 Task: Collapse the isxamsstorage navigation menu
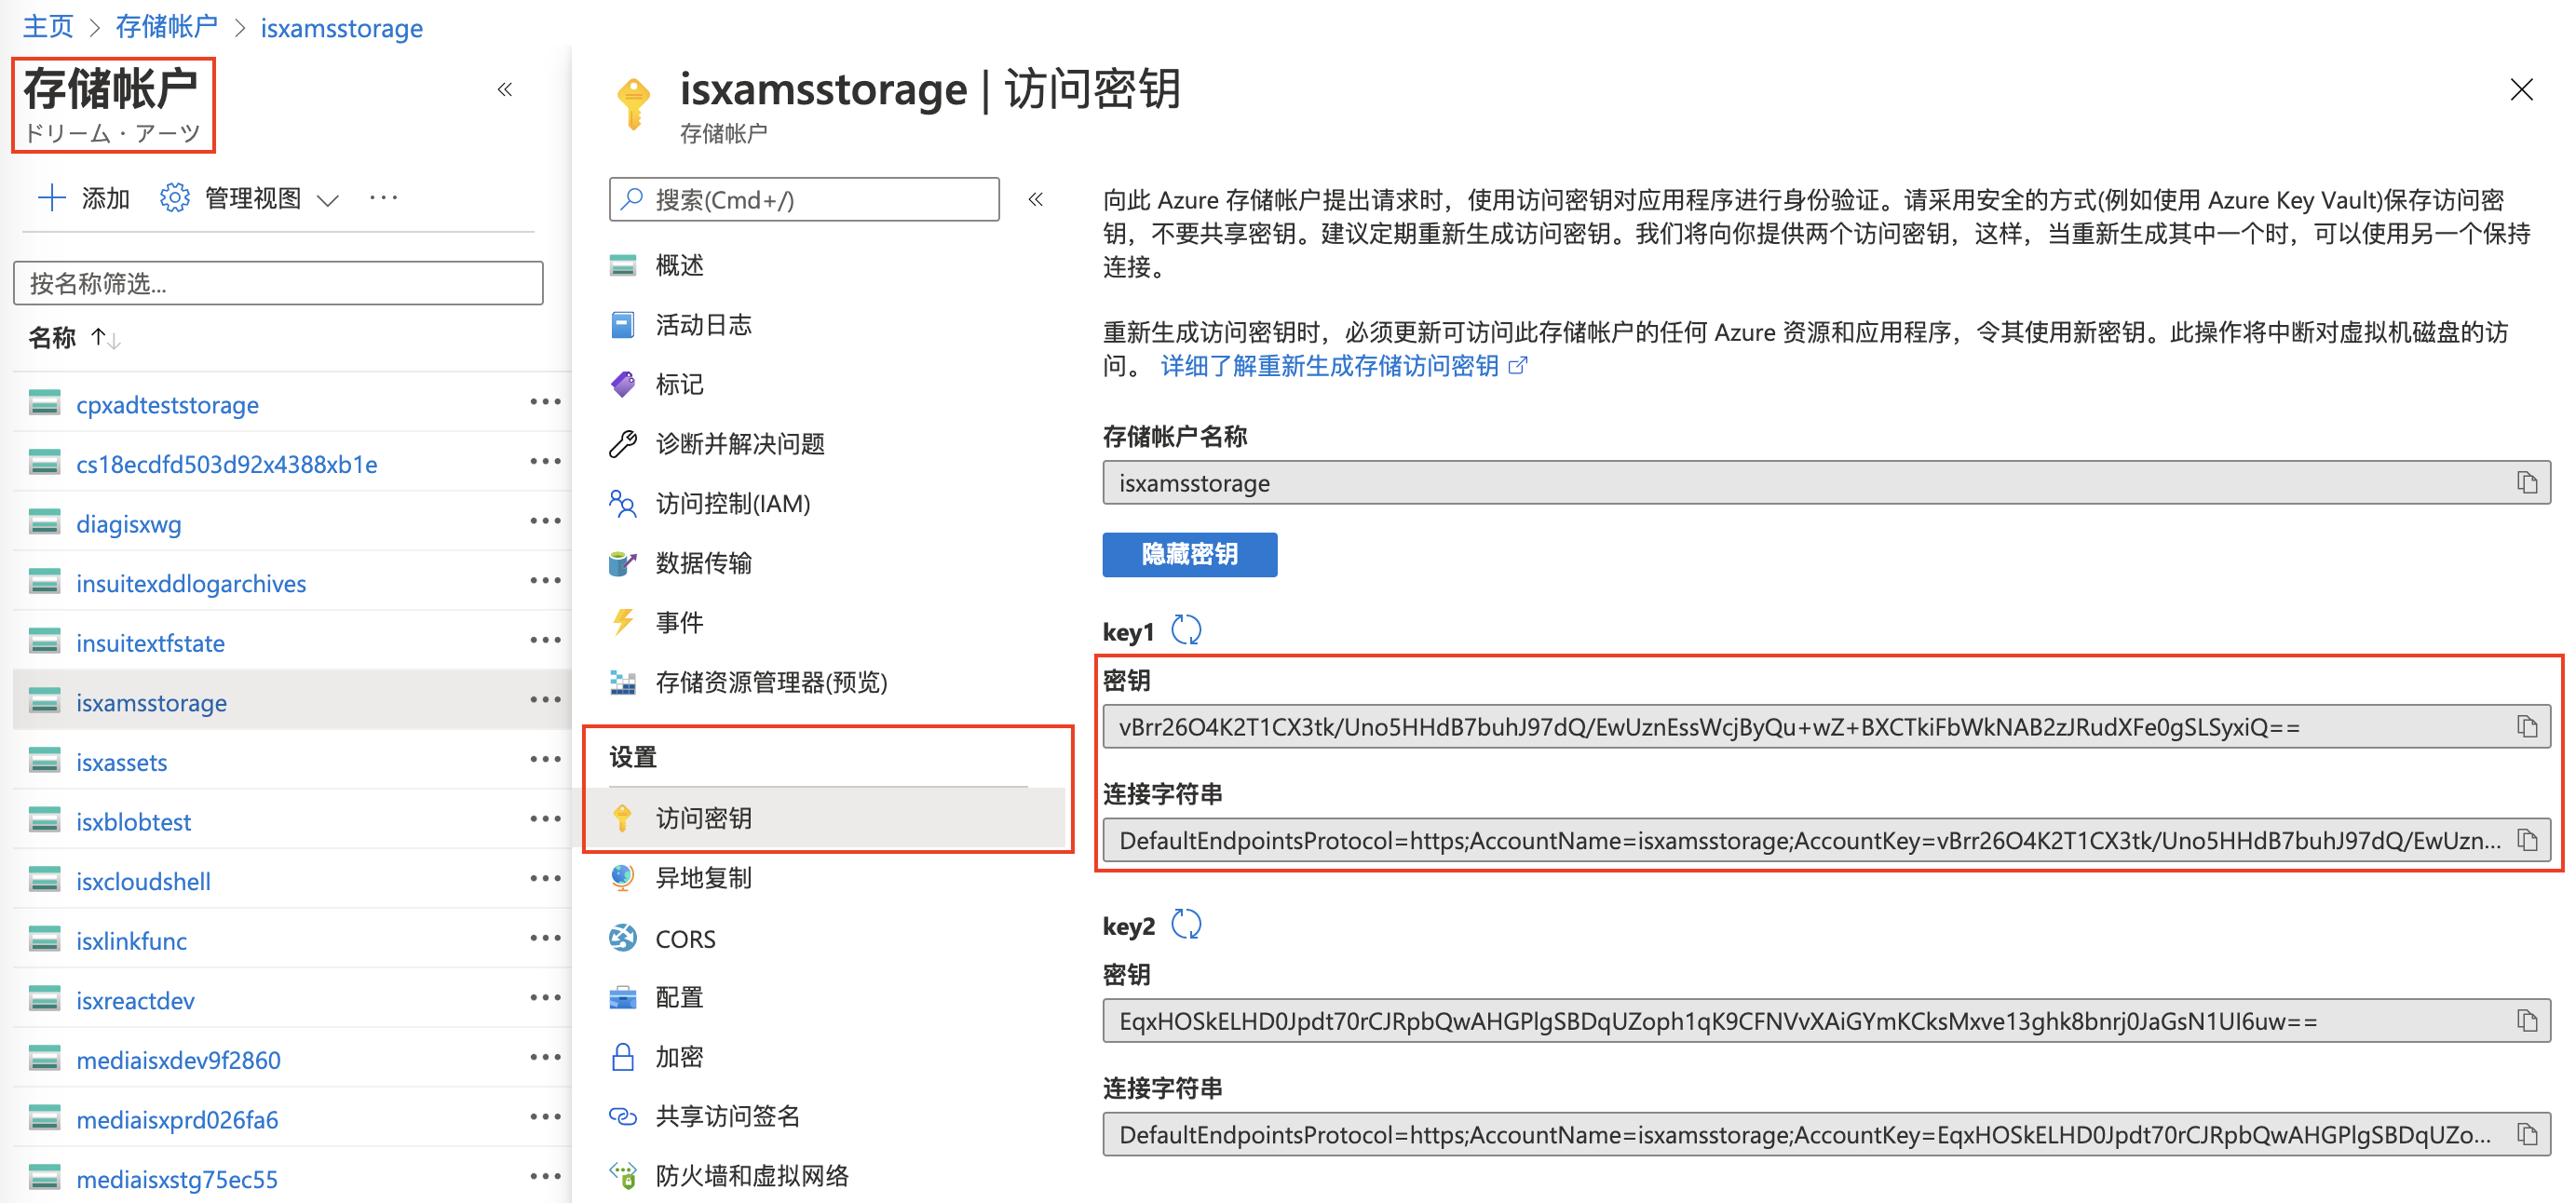(x=1037, y=198)
